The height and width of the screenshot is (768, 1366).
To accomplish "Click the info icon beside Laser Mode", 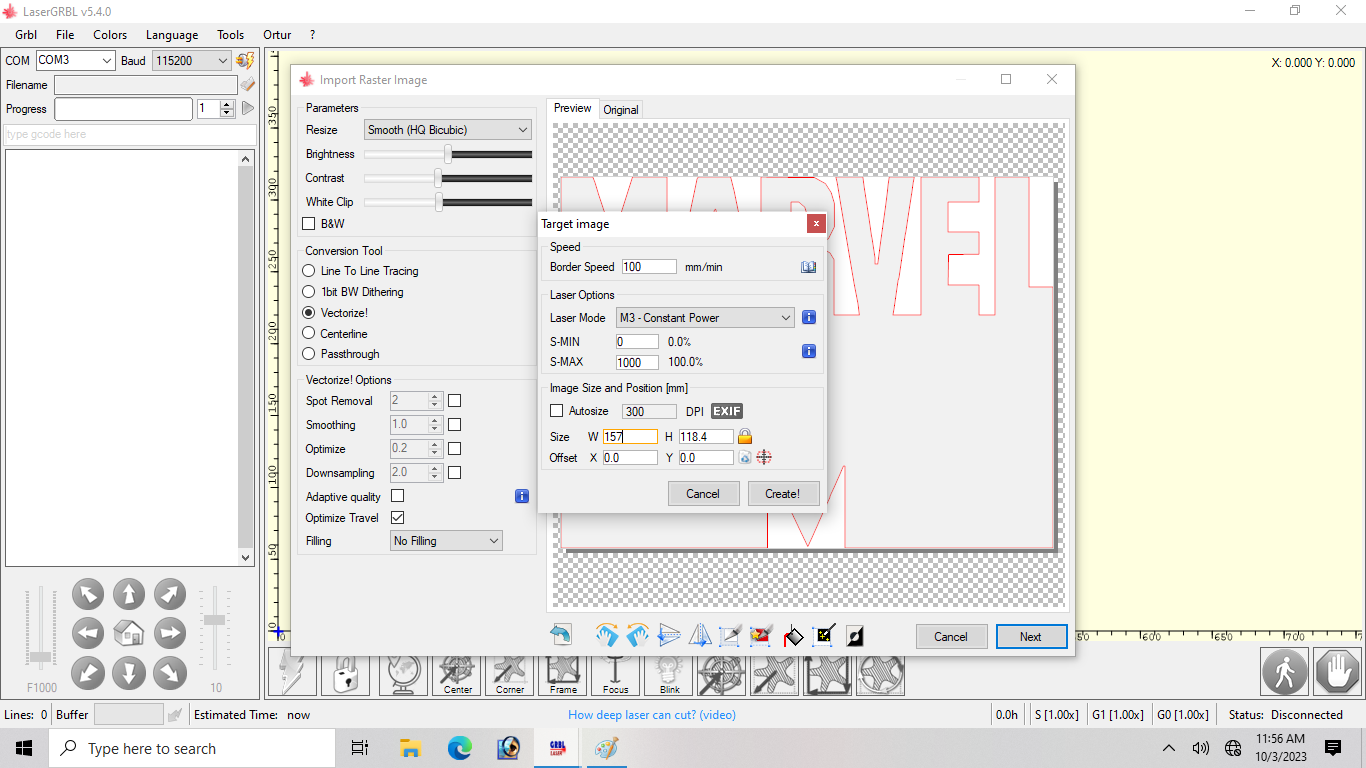I will coord(809,317).
